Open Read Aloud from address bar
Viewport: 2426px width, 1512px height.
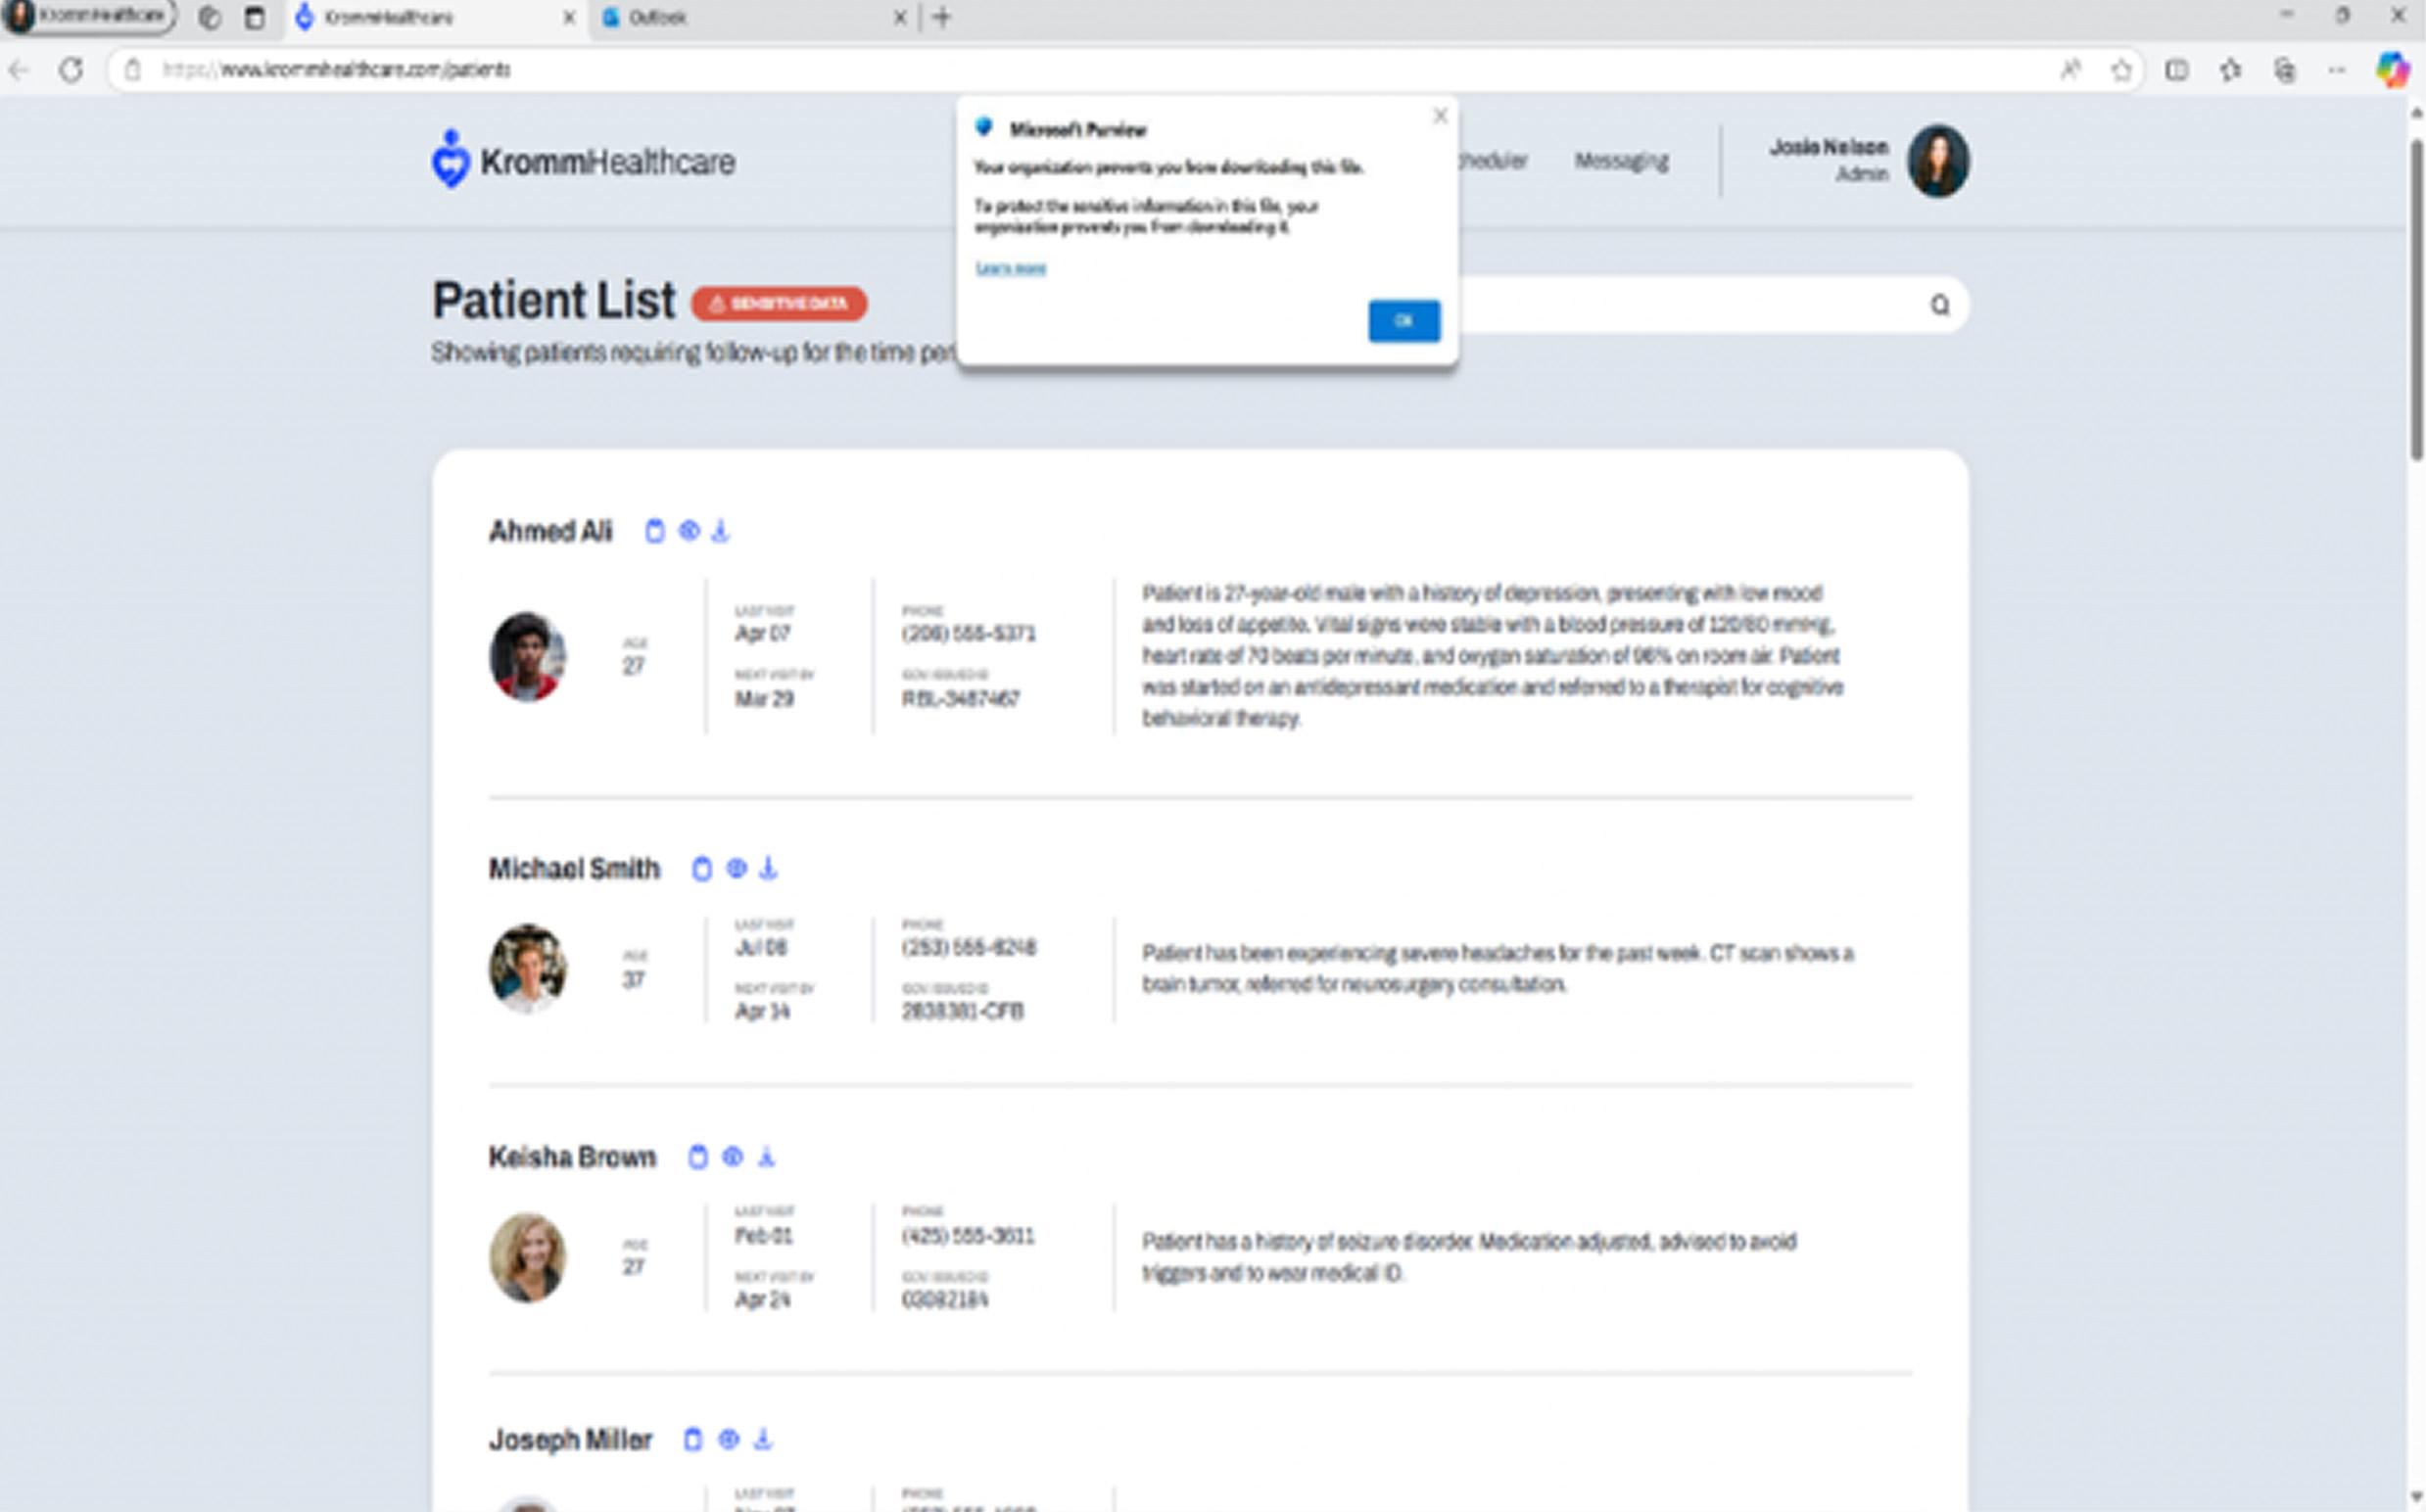[x=2070, y=70]
